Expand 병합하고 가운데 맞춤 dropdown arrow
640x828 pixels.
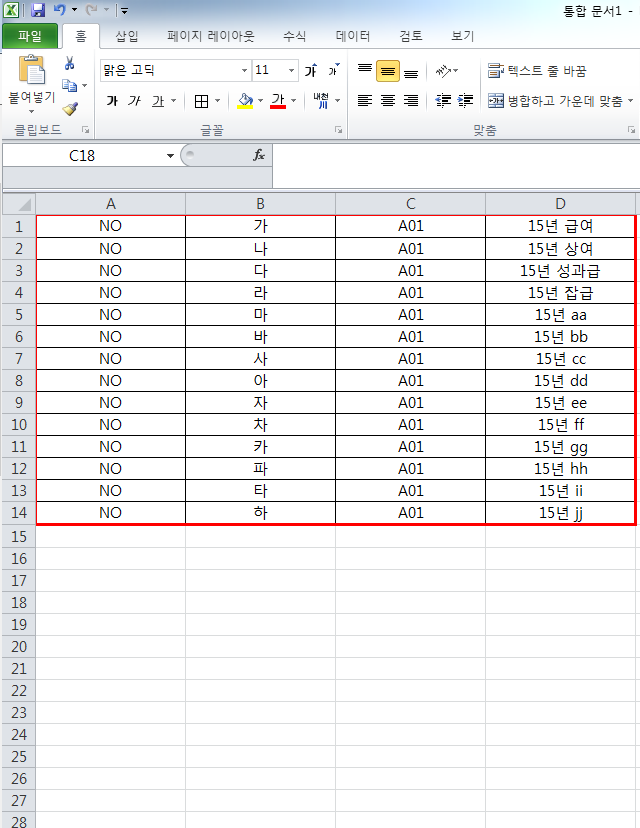click(630, 100)
